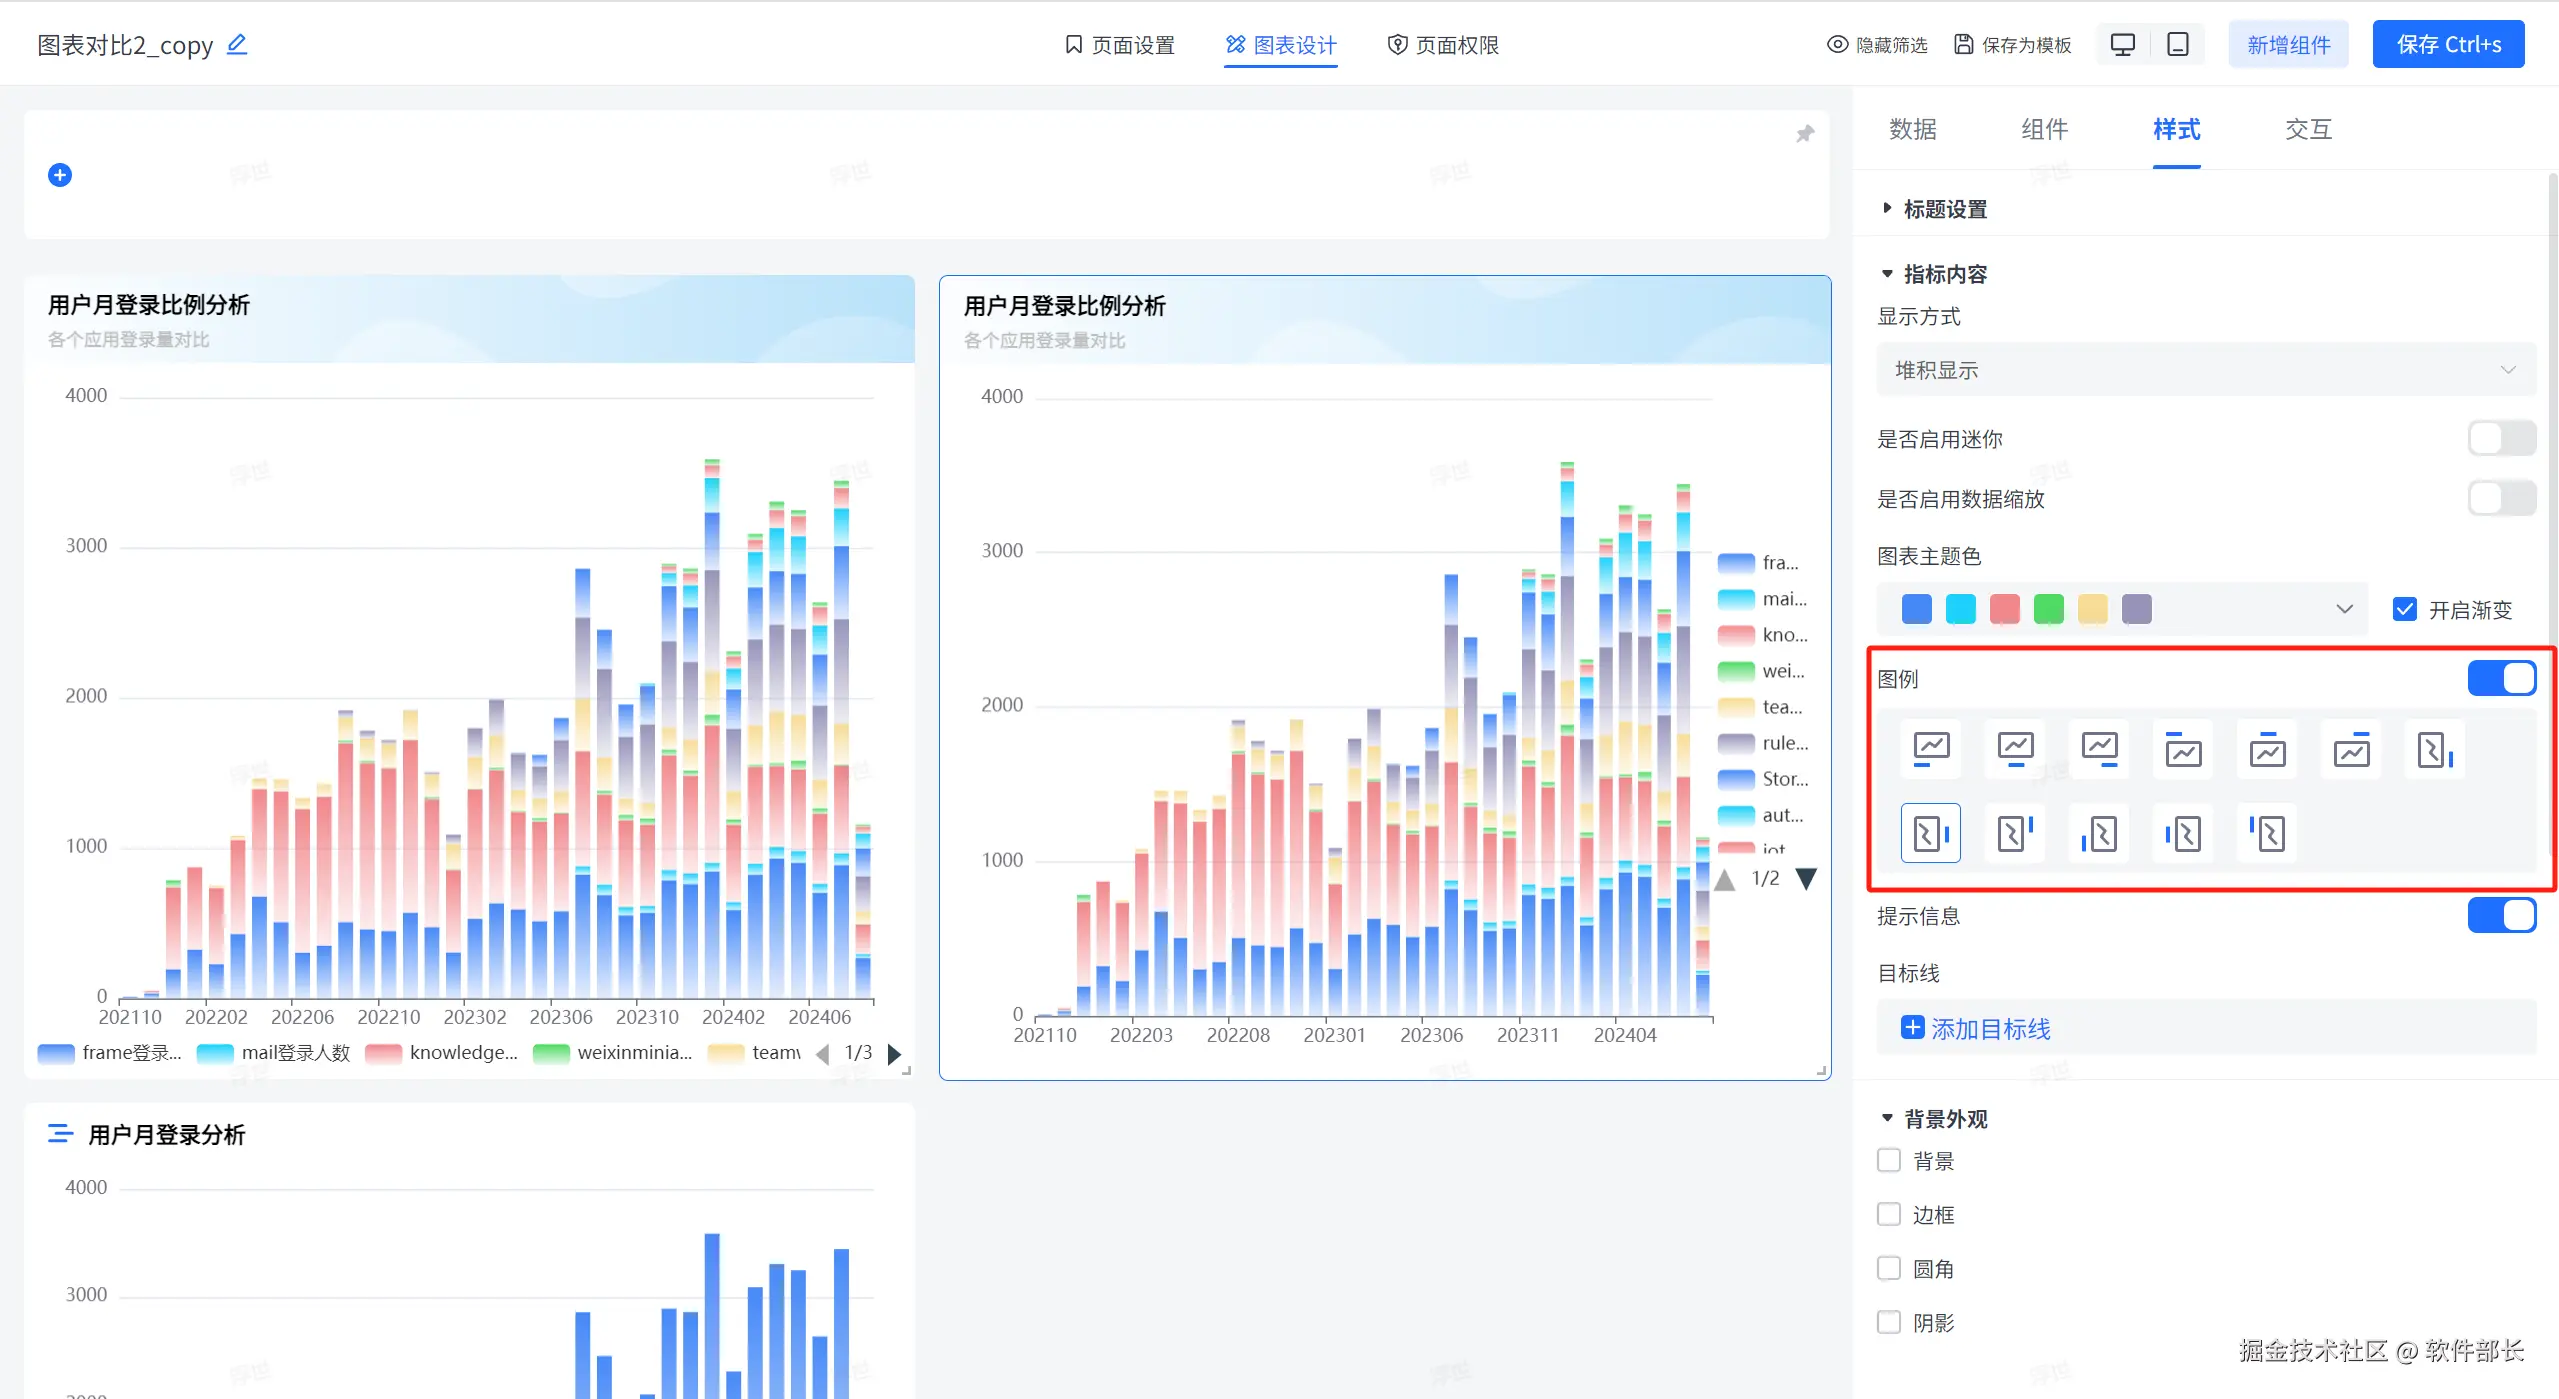The width and height of the screenshot is (2559, 1399).
Task: Add a filter with blue plus icon
Action: click(60, 175)
